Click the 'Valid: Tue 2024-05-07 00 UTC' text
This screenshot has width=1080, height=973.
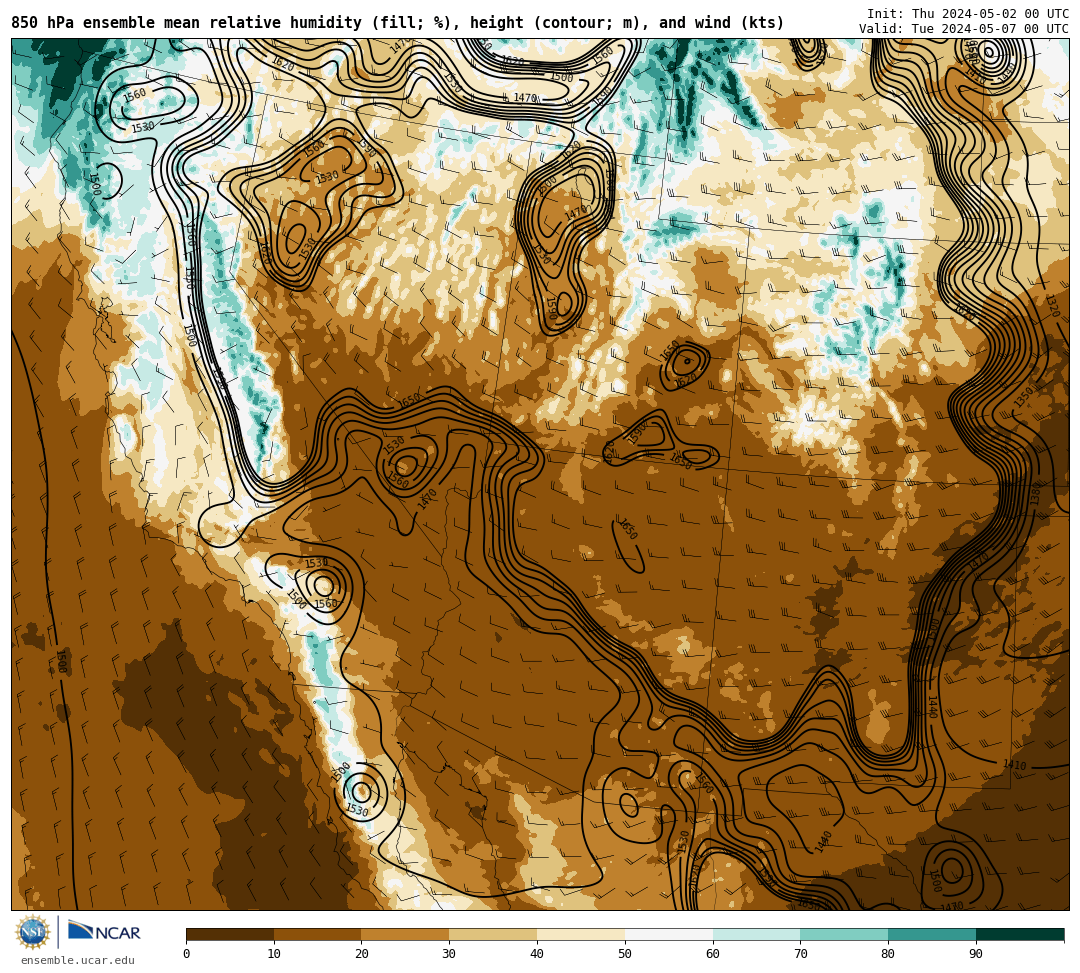tap(964, 28)
